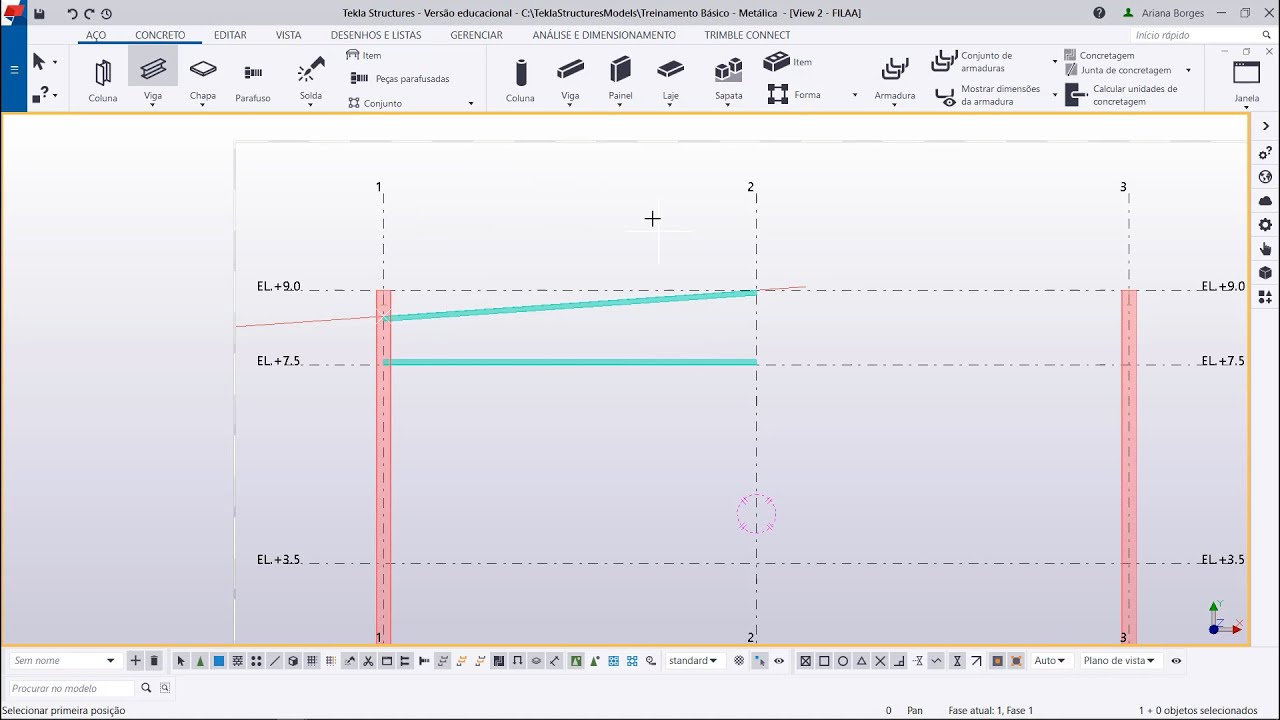Switch to the AÇO ribbon tab

[96, 35]
